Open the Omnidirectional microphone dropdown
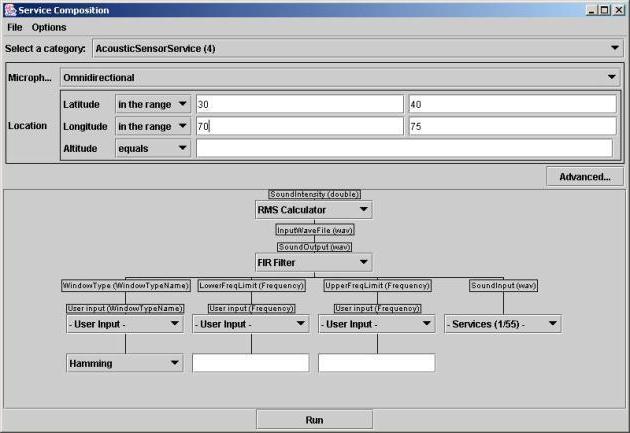This screenshot has height=433, width=630. (339, 77)
